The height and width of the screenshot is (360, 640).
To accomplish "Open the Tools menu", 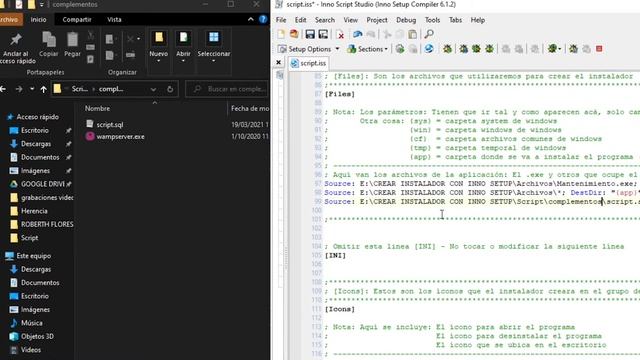I will [x=432, y=20].
